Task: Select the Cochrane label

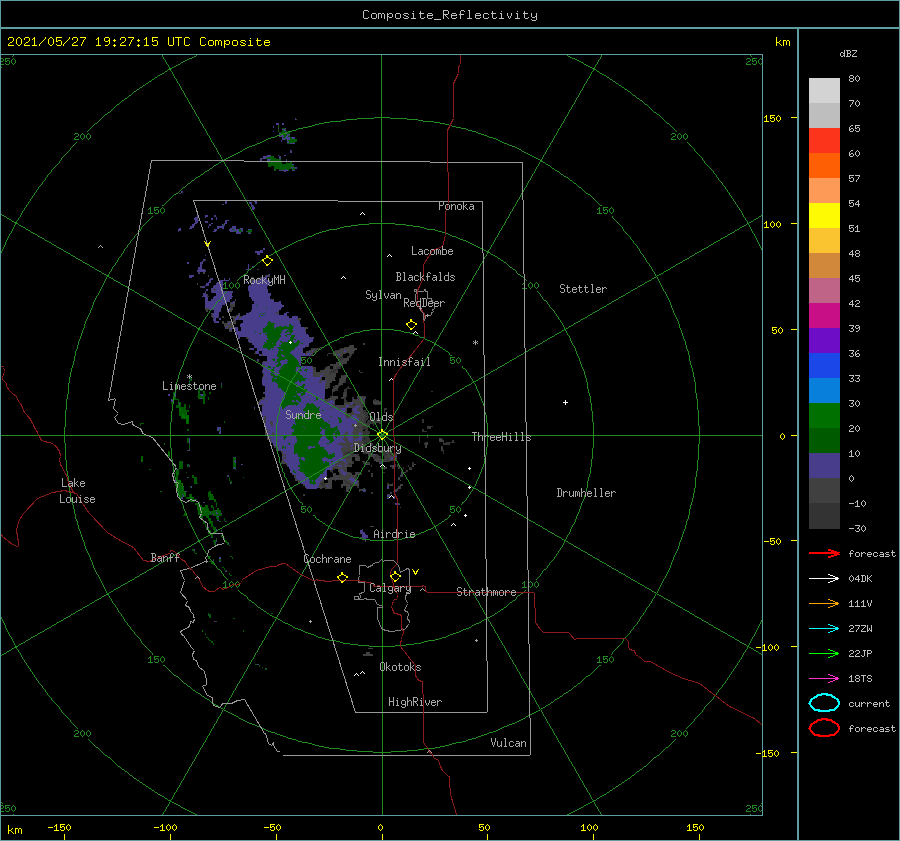Action: coord(327,559)
